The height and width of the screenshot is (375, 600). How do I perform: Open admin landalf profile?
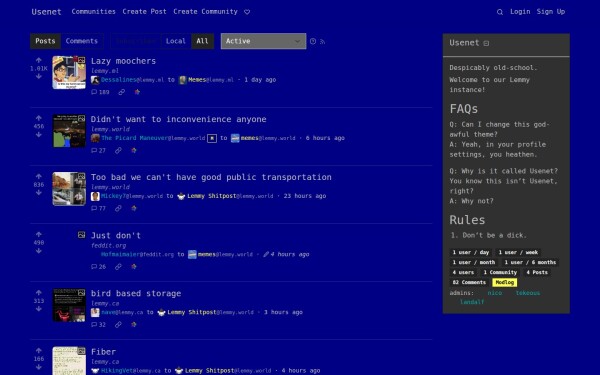[x=472, y=302]
